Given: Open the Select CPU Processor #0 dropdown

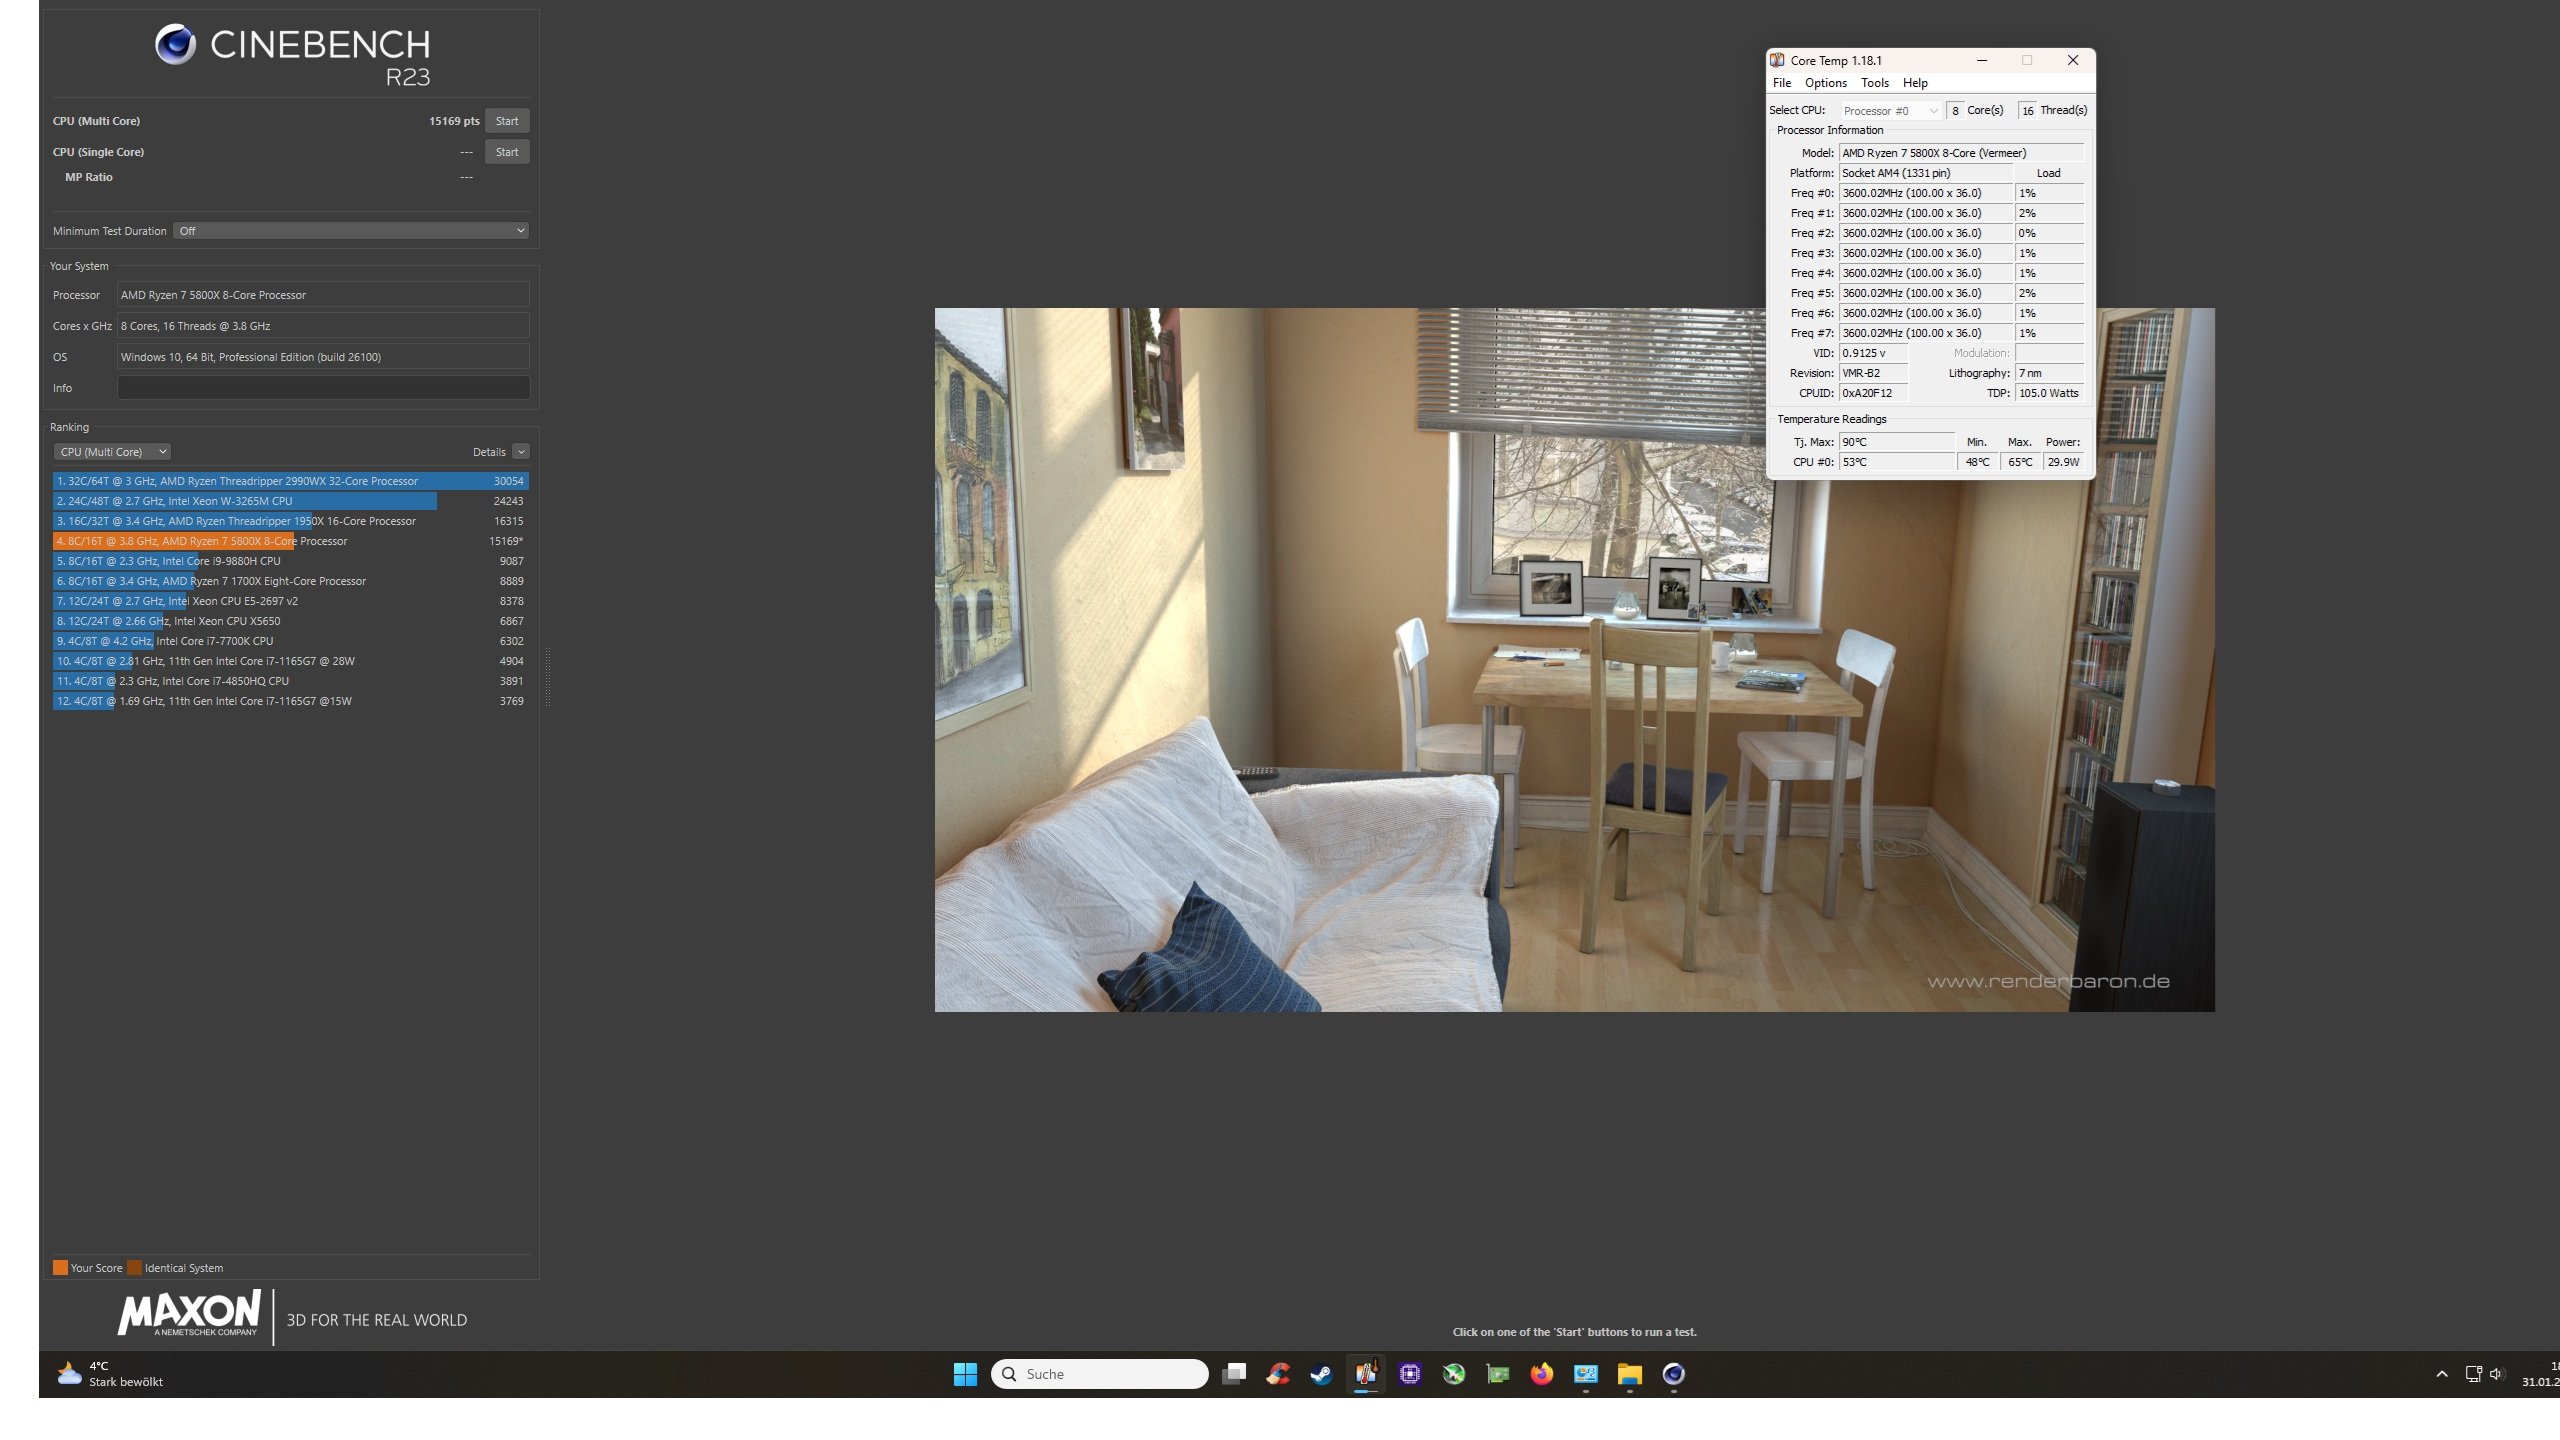Looking at the screenshot, I should tap(1890, 111).
